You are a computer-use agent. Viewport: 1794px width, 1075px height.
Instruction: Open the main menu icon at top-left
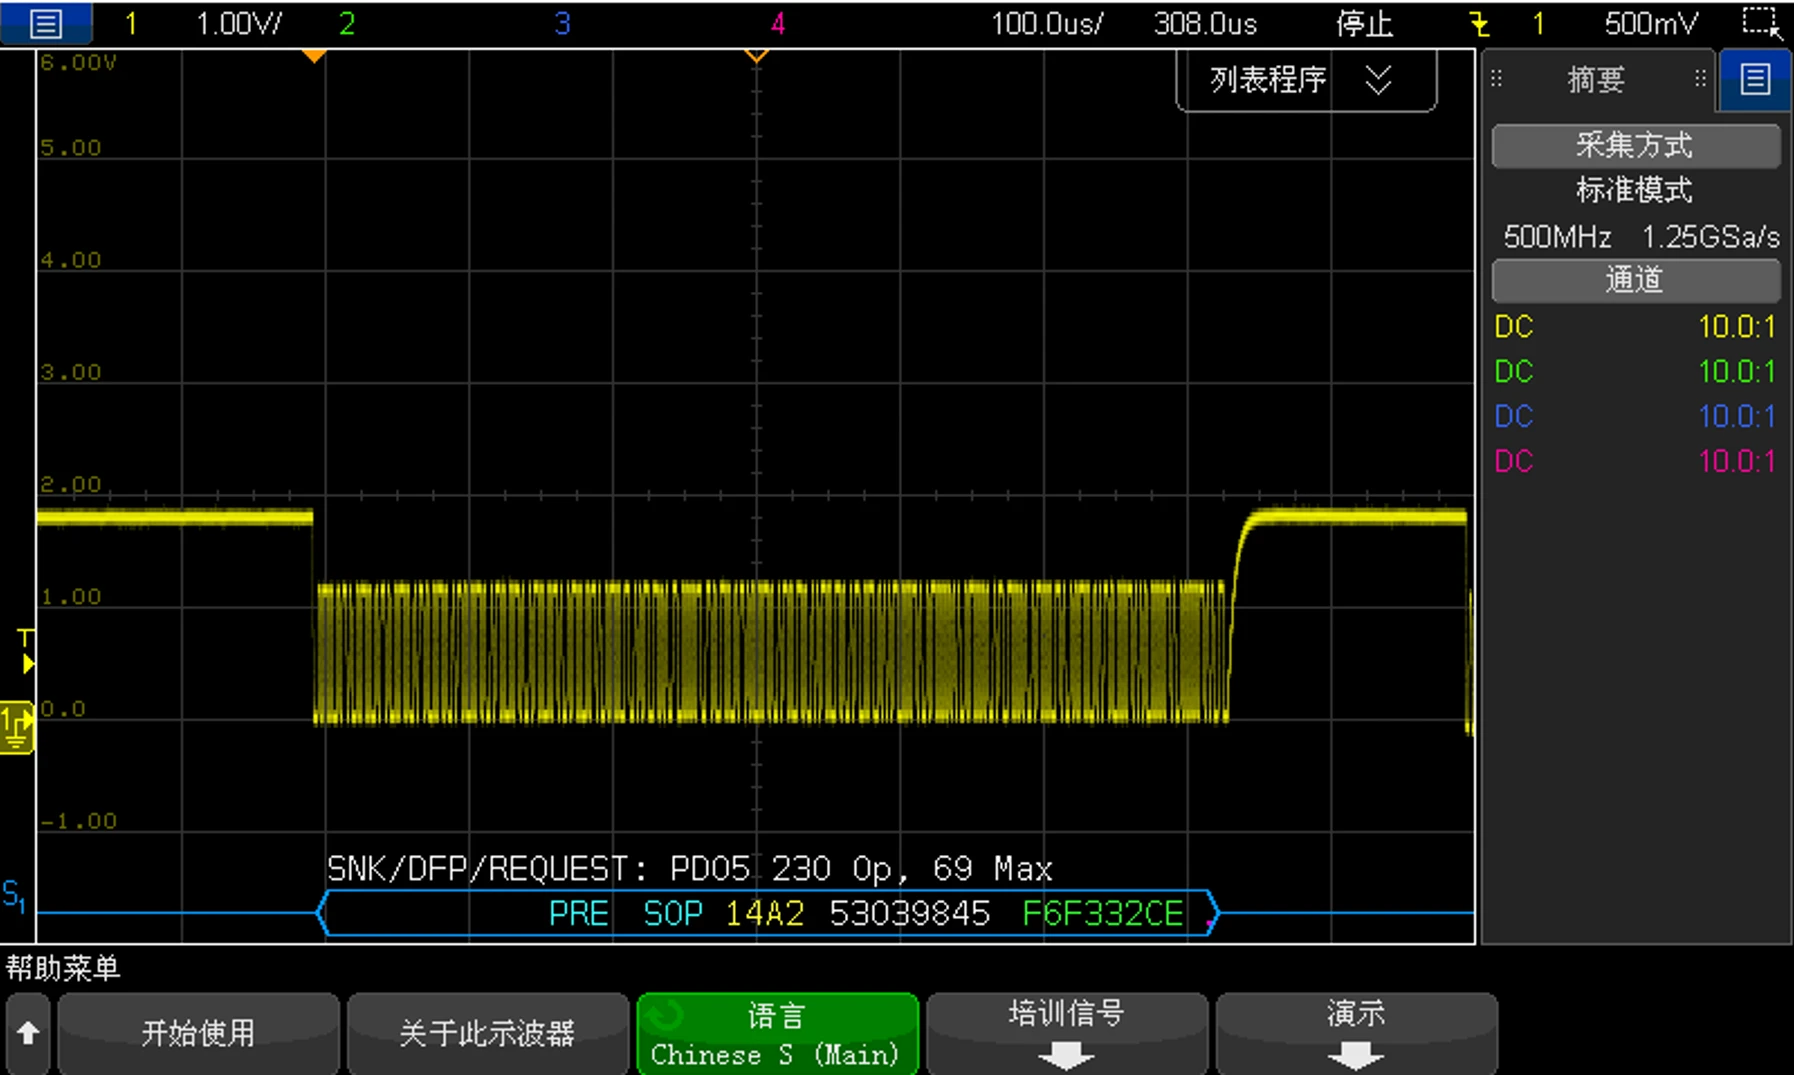[46, 23]
